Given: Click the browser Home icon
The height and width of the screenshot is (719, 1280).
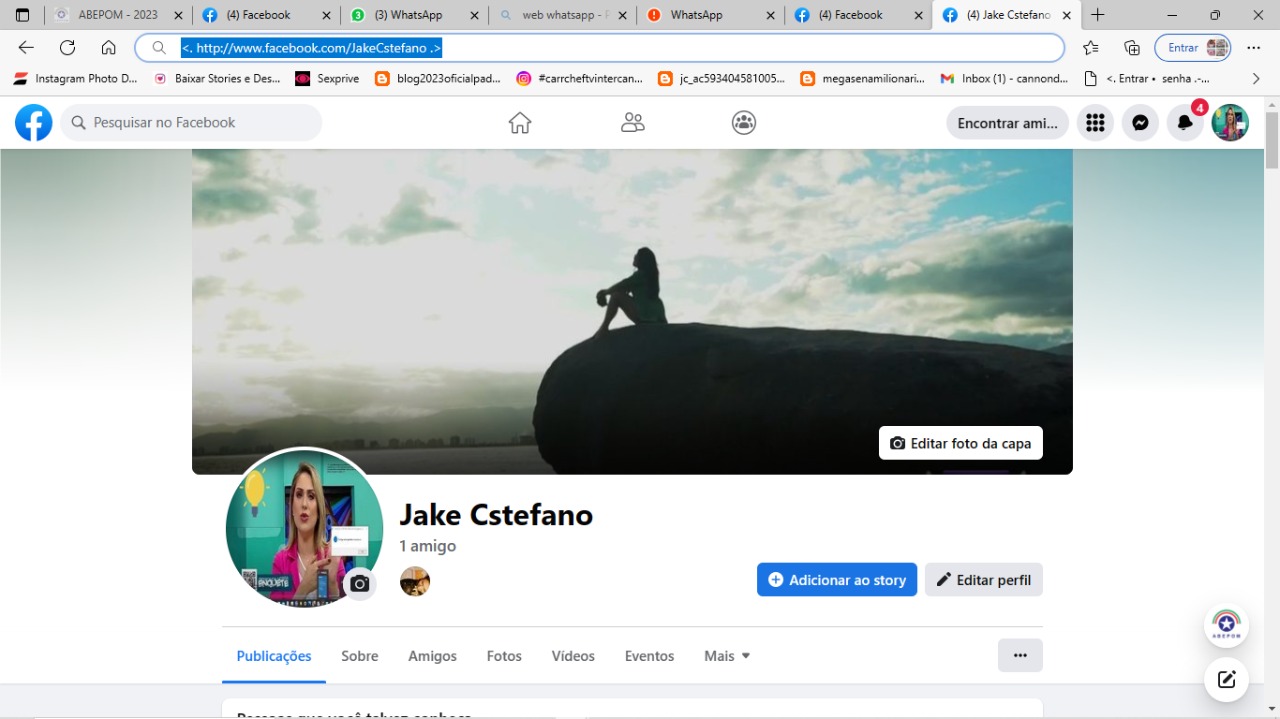Looking at the screenshot, I should tap(109, 48).
